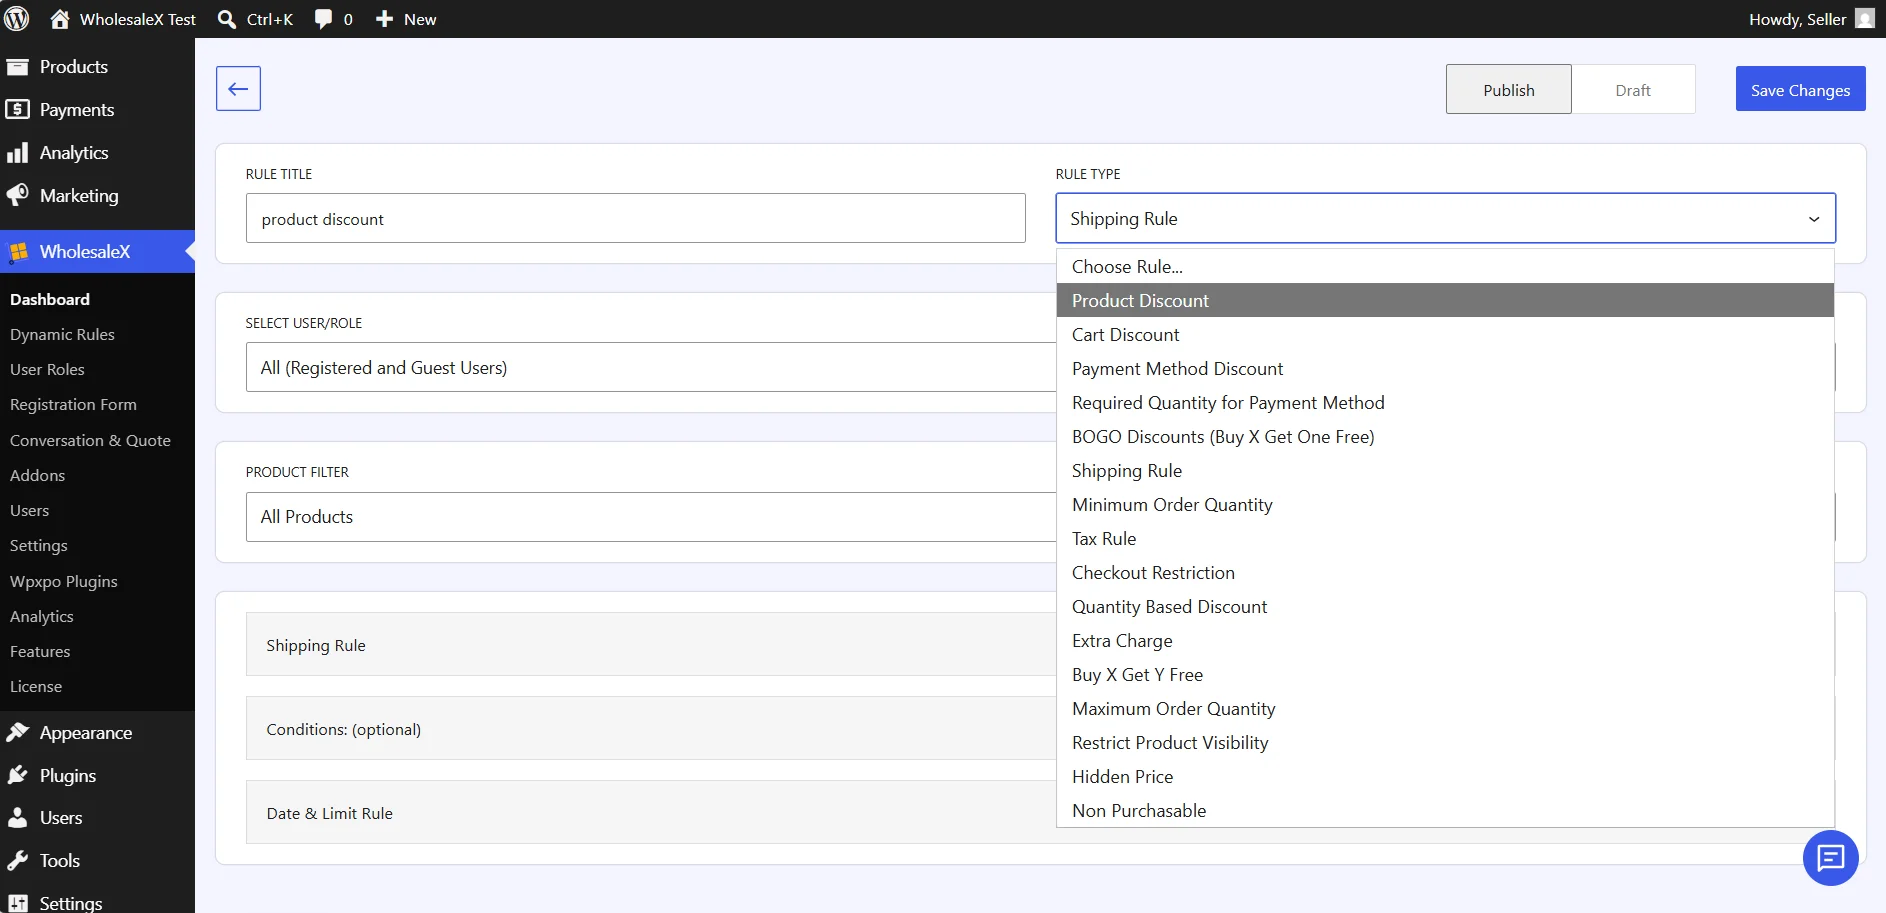Screen dimensions: 1886x913
Task: Select Minimum Order Quantity option
Action: 1445,505
